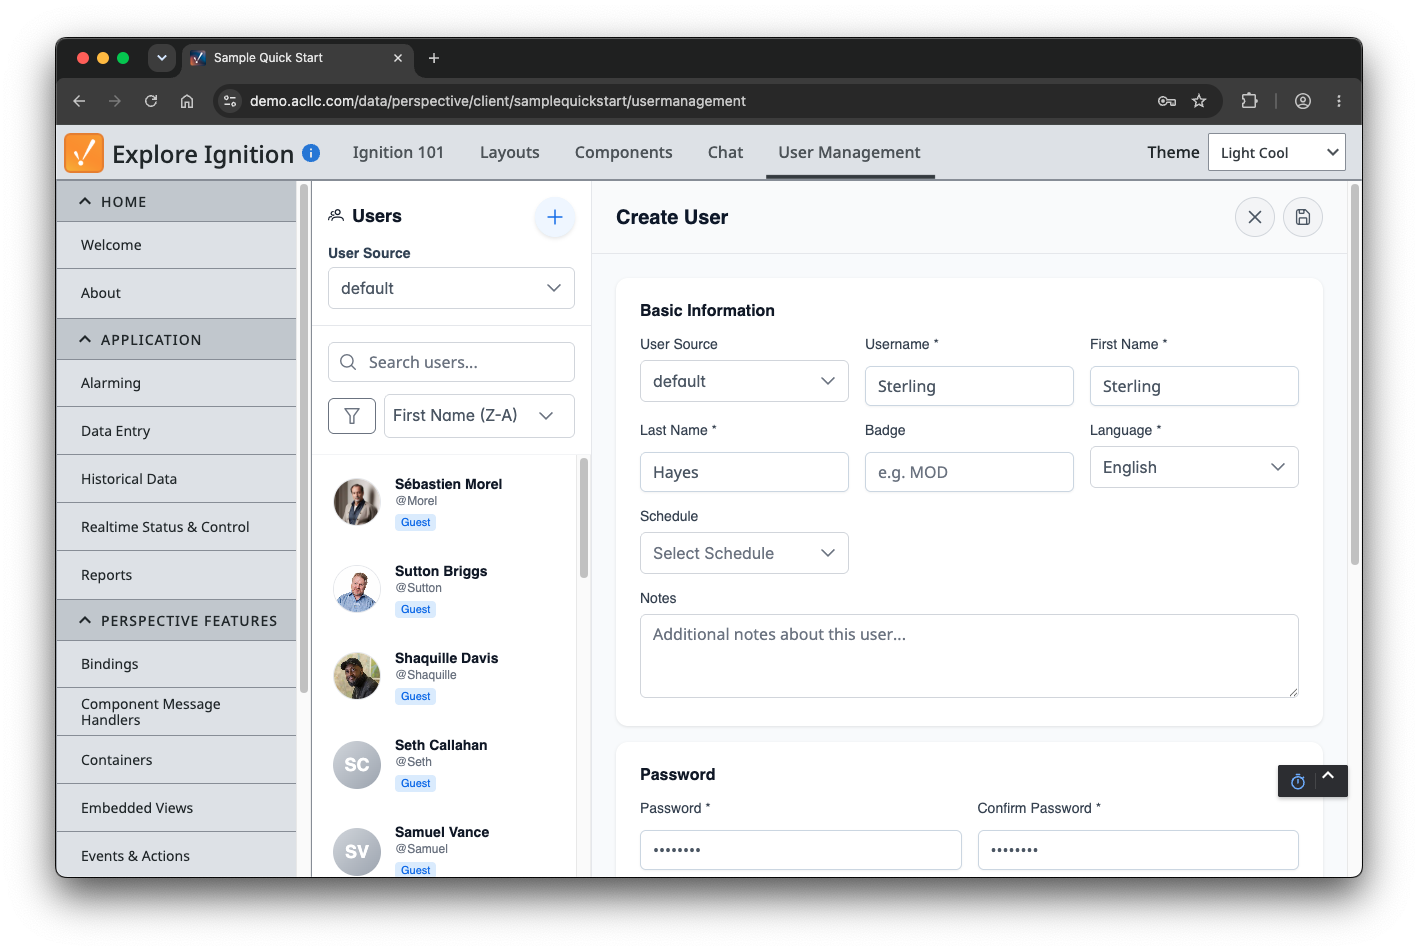The width and height of the screenshot is (1418, 951).
Task: Click browser forward arrow
Action: 115,101
